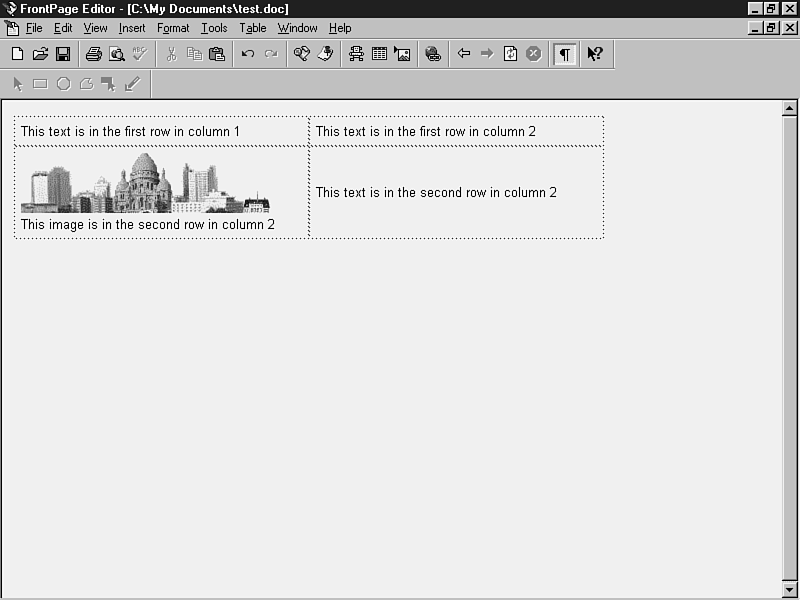This screenshot has height=600, width=800.
Task: Save the document with the floppy icon
Action: coord(63,54)
